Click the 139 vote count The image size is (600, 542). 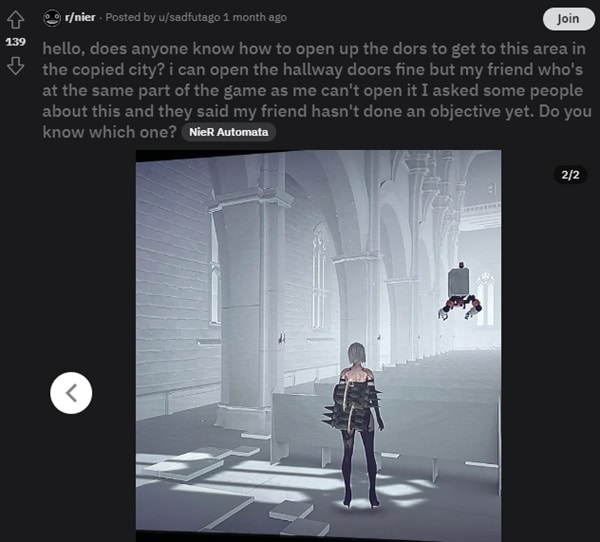[15, 42]
